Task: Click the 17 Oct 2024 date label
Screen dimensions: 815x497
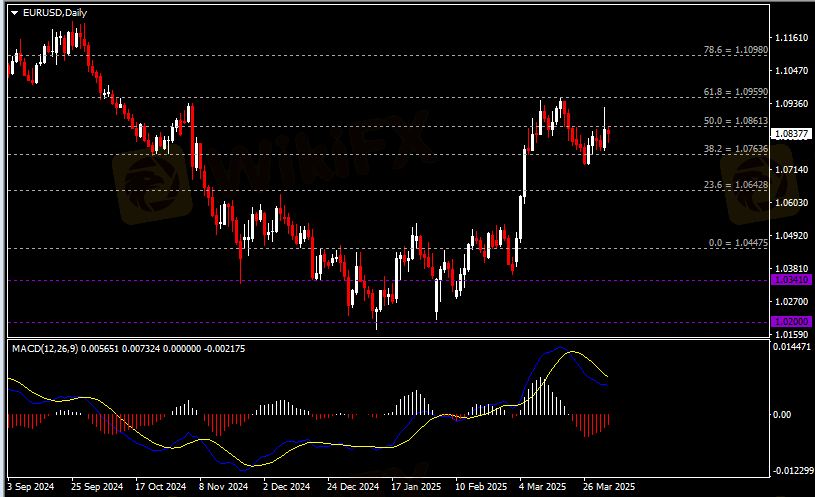Action: (161, 487)
